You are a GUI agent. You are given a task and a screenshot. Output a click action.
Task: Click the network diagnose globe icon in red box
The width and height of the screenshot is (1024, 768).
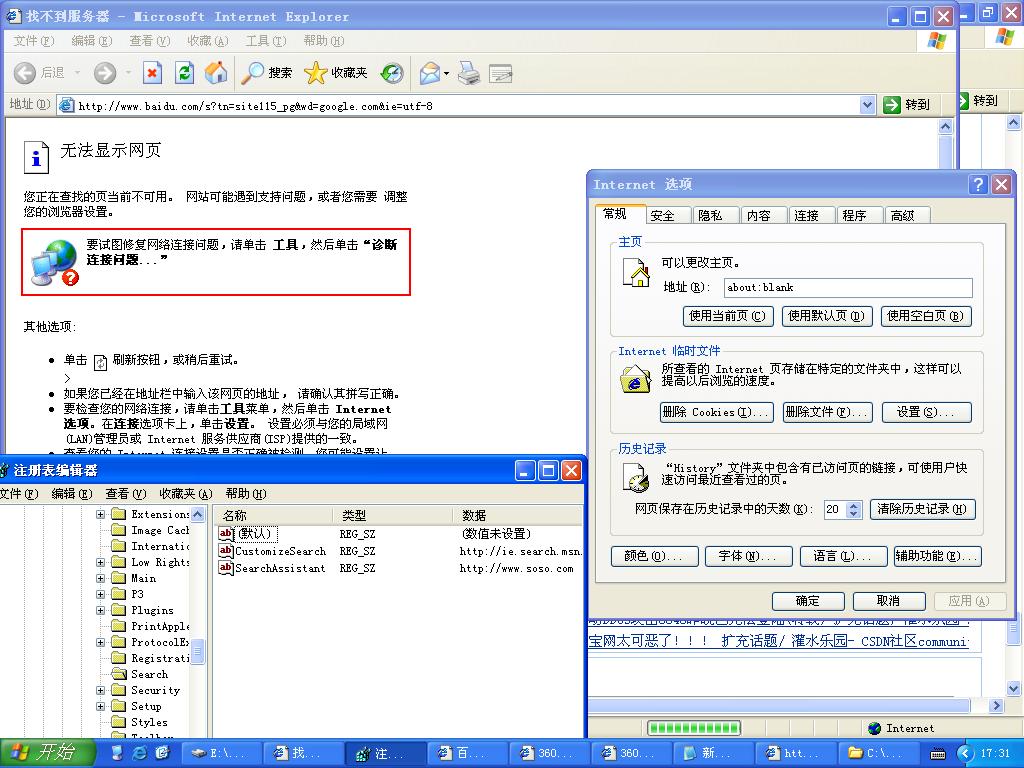click(x=55, y=263)
